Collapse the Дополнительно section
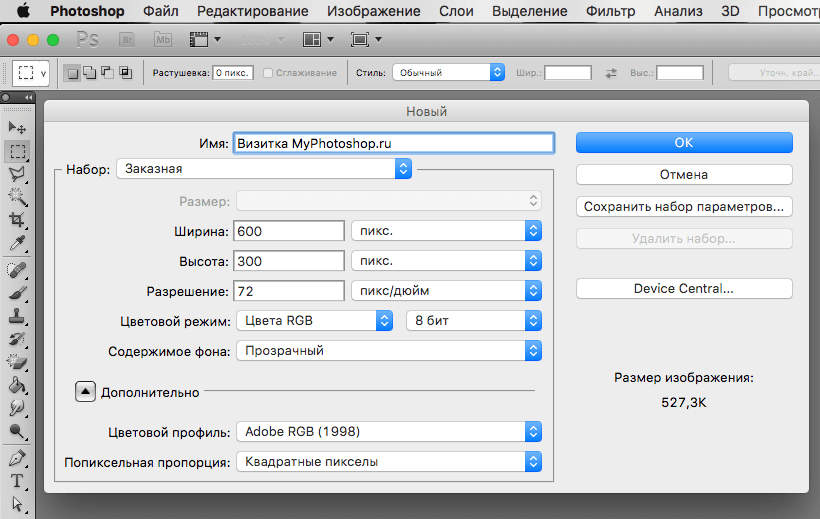 [x=85, y=392]
